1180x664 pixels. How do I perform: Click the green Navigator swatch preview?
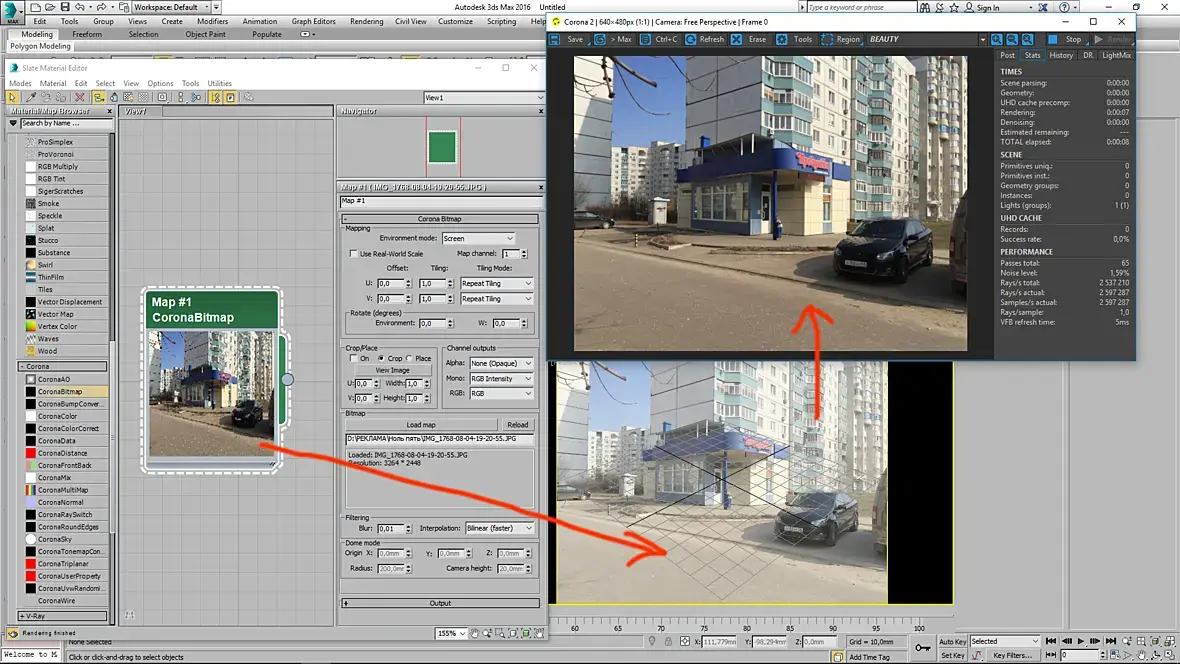tap(442, 148)
